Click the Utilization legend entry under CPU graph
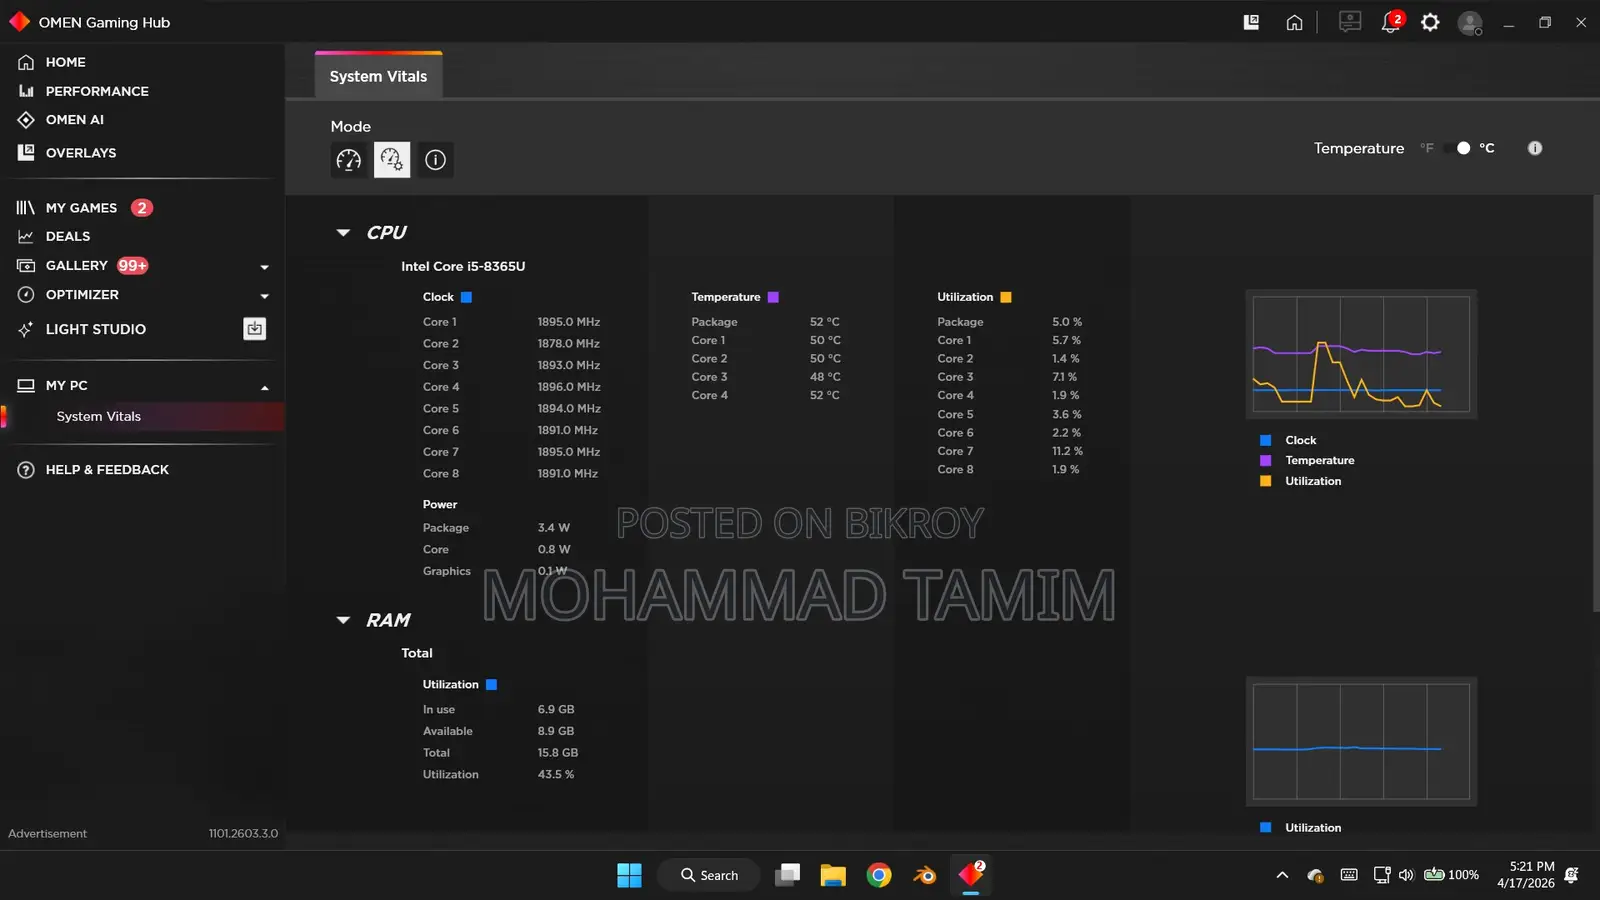1600x900 pixels. (x=1301, y=481)
